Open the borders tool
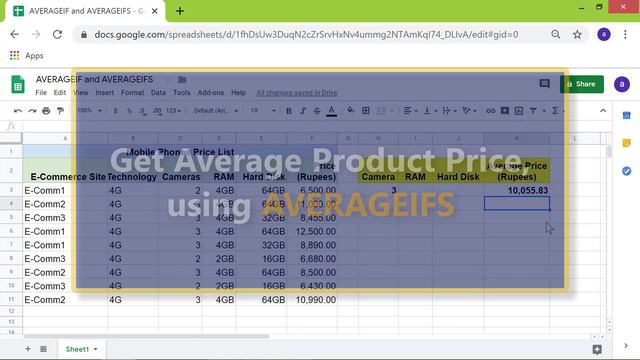Viewport: 640px width, 360px height. (366, 111)
